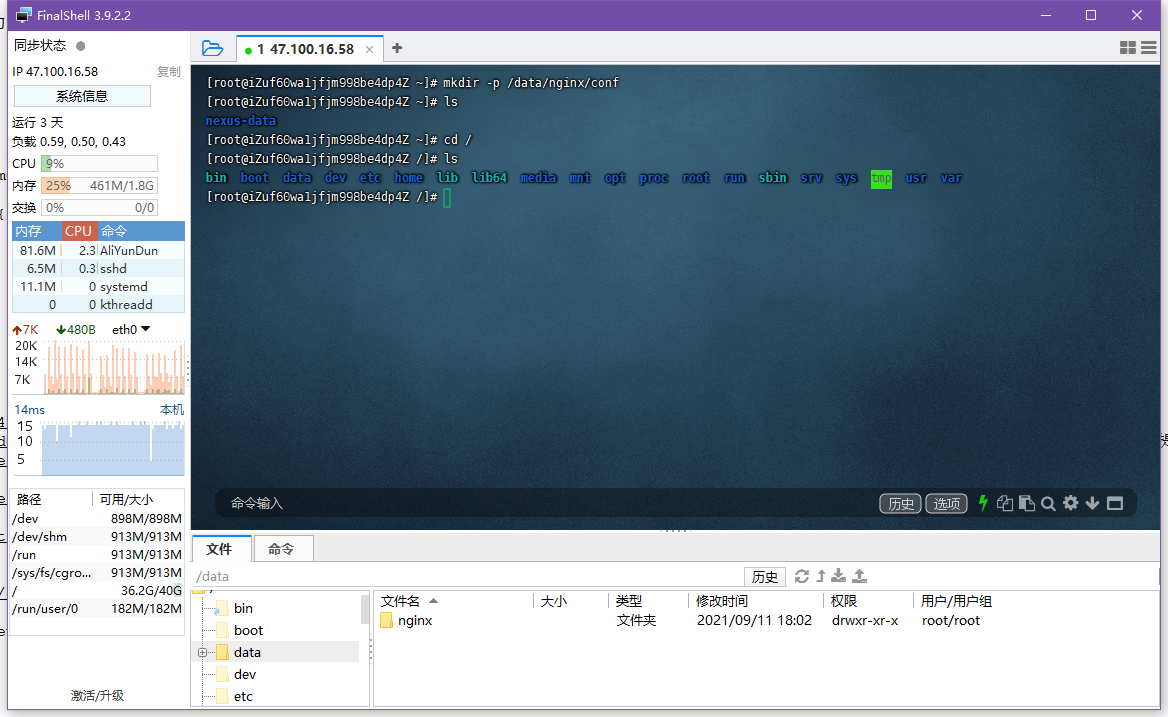Open terminal 历史 command history button
The width and height of the screenshot is (1168, 717).
click(x=901, y=503)
